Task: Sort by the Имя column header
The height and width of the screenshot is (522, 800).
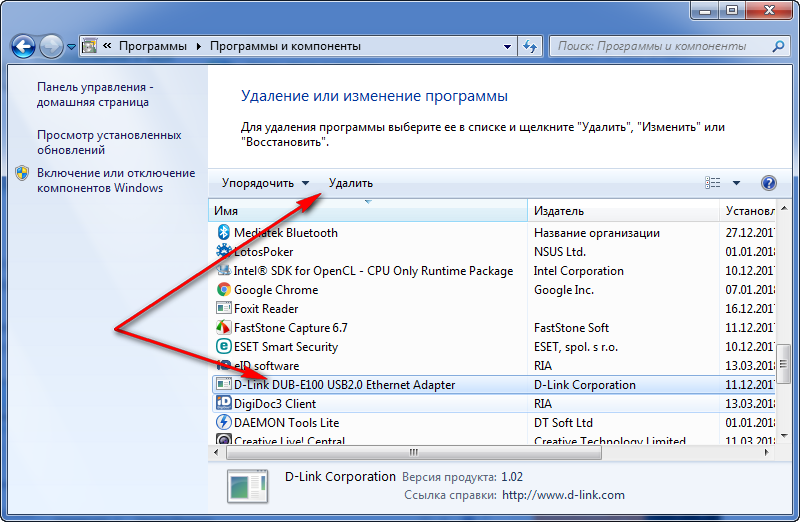Action: [x=368, y=211]
